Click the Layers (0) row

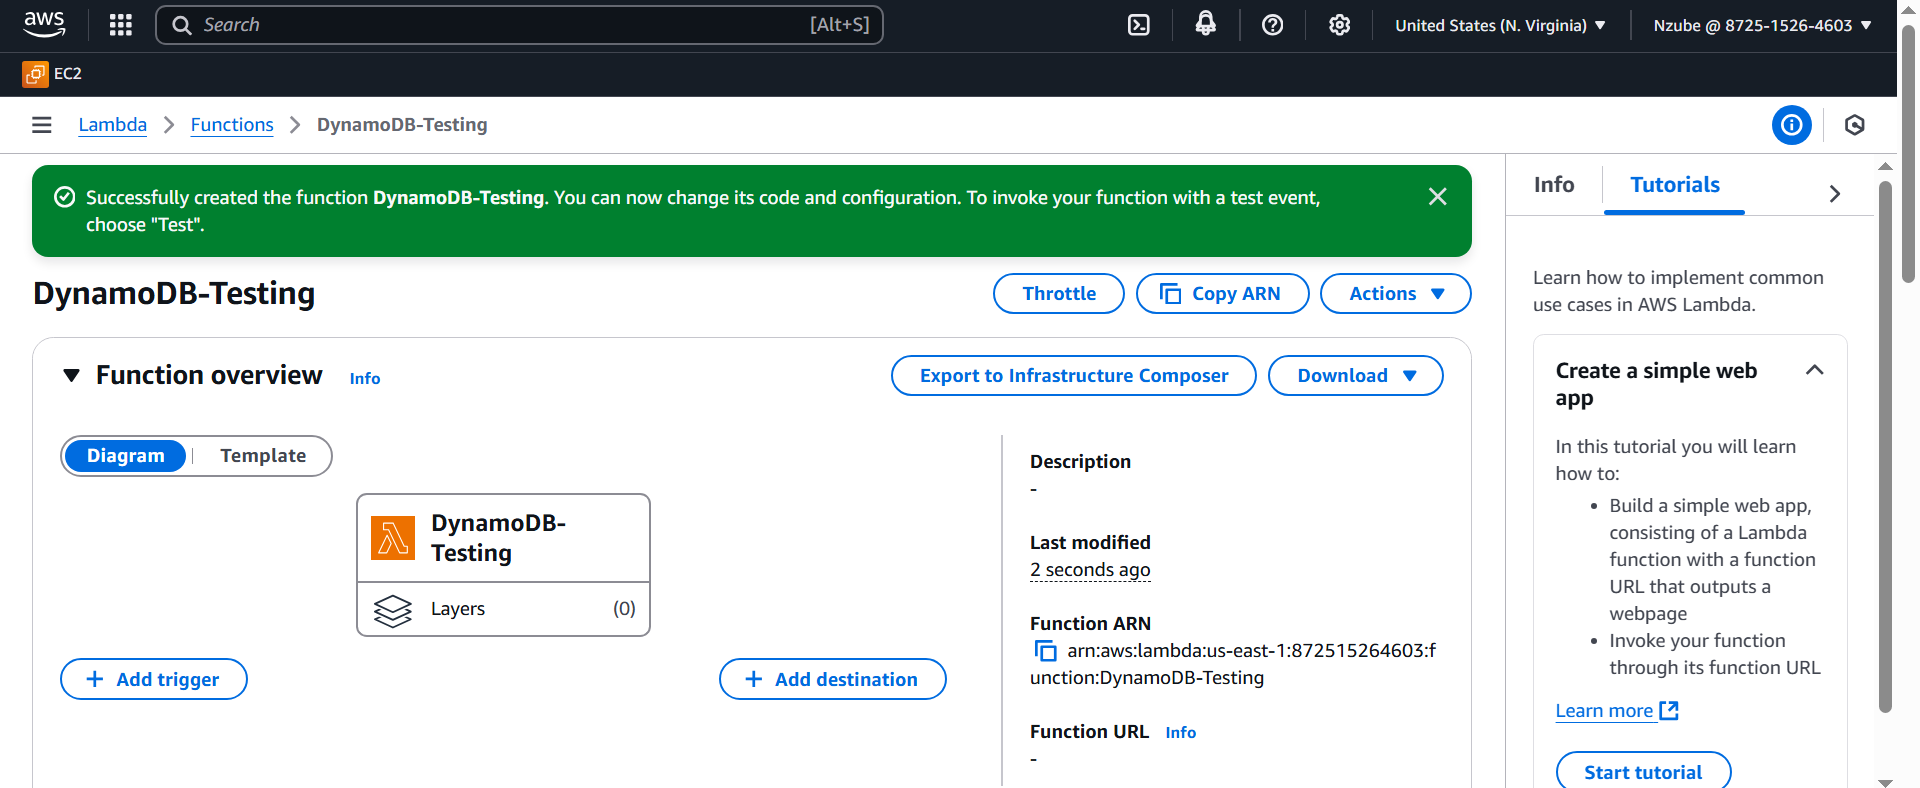(504, 609)
